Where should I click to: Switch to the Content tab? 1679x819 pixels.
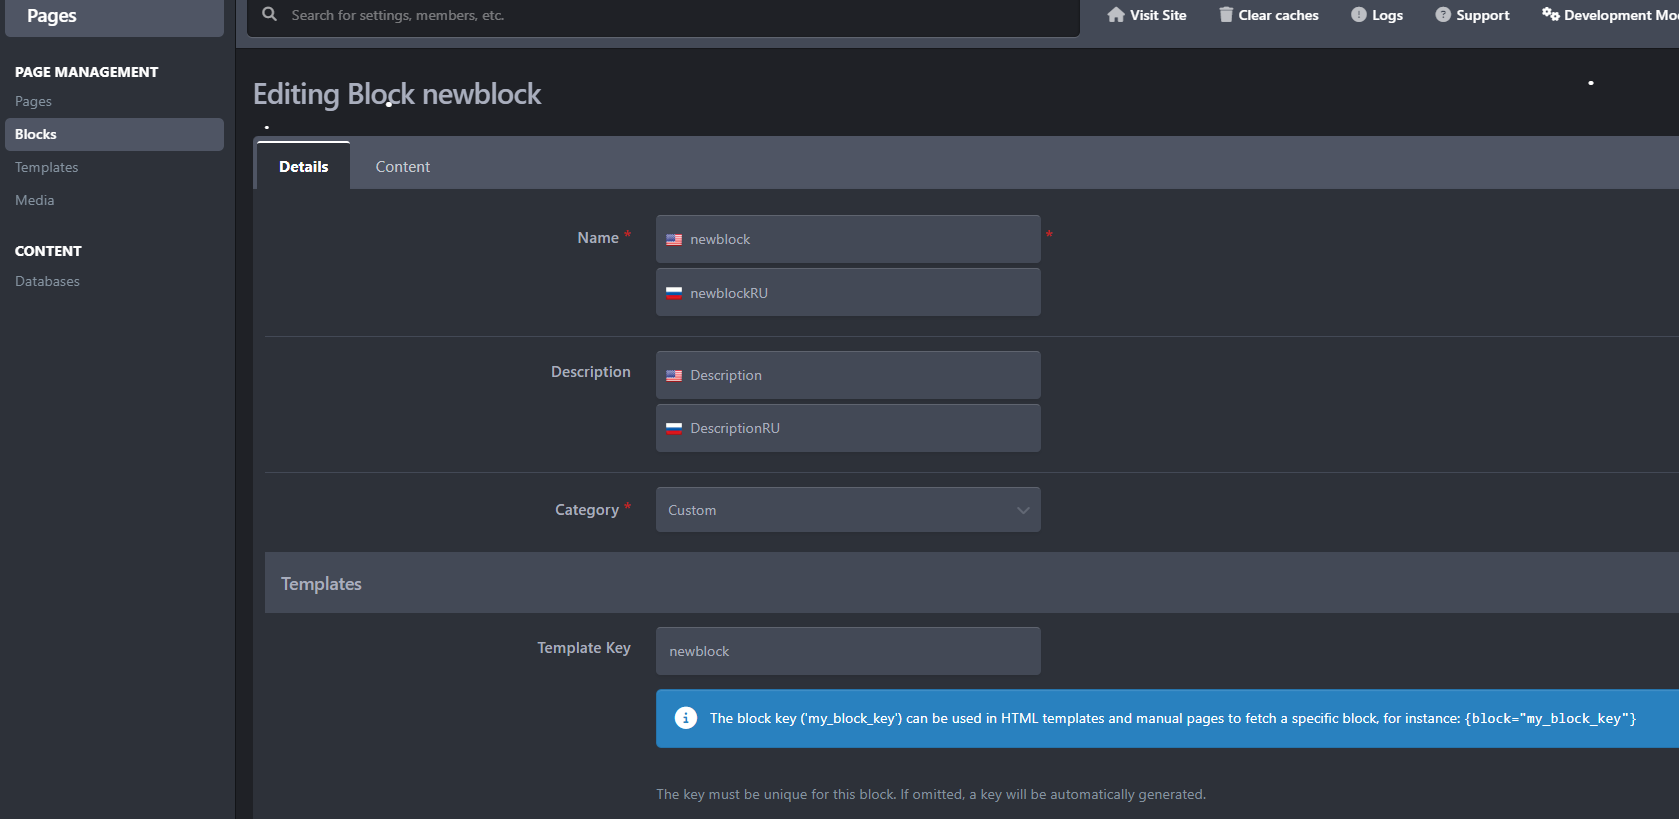pos(402,167)
